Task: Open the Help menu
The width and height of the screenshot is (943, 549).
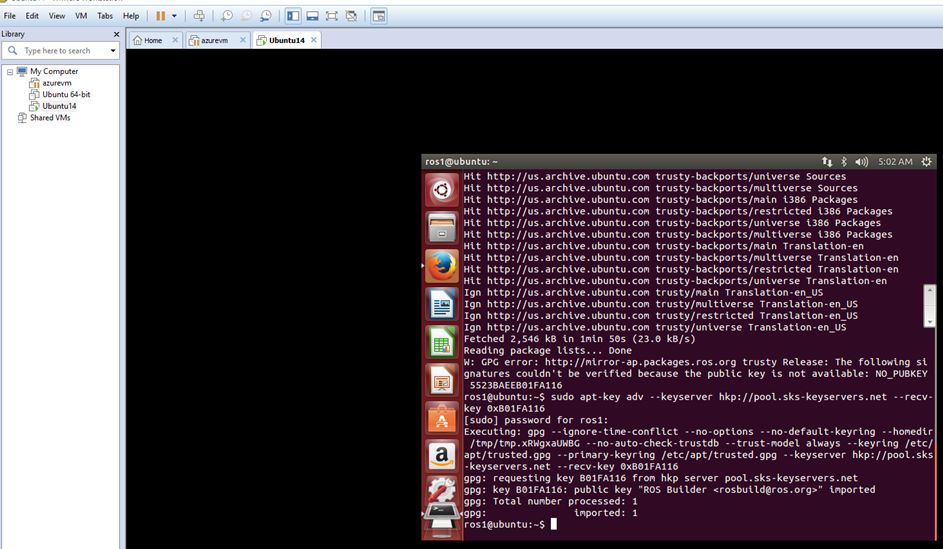Action: coord(131,16)
